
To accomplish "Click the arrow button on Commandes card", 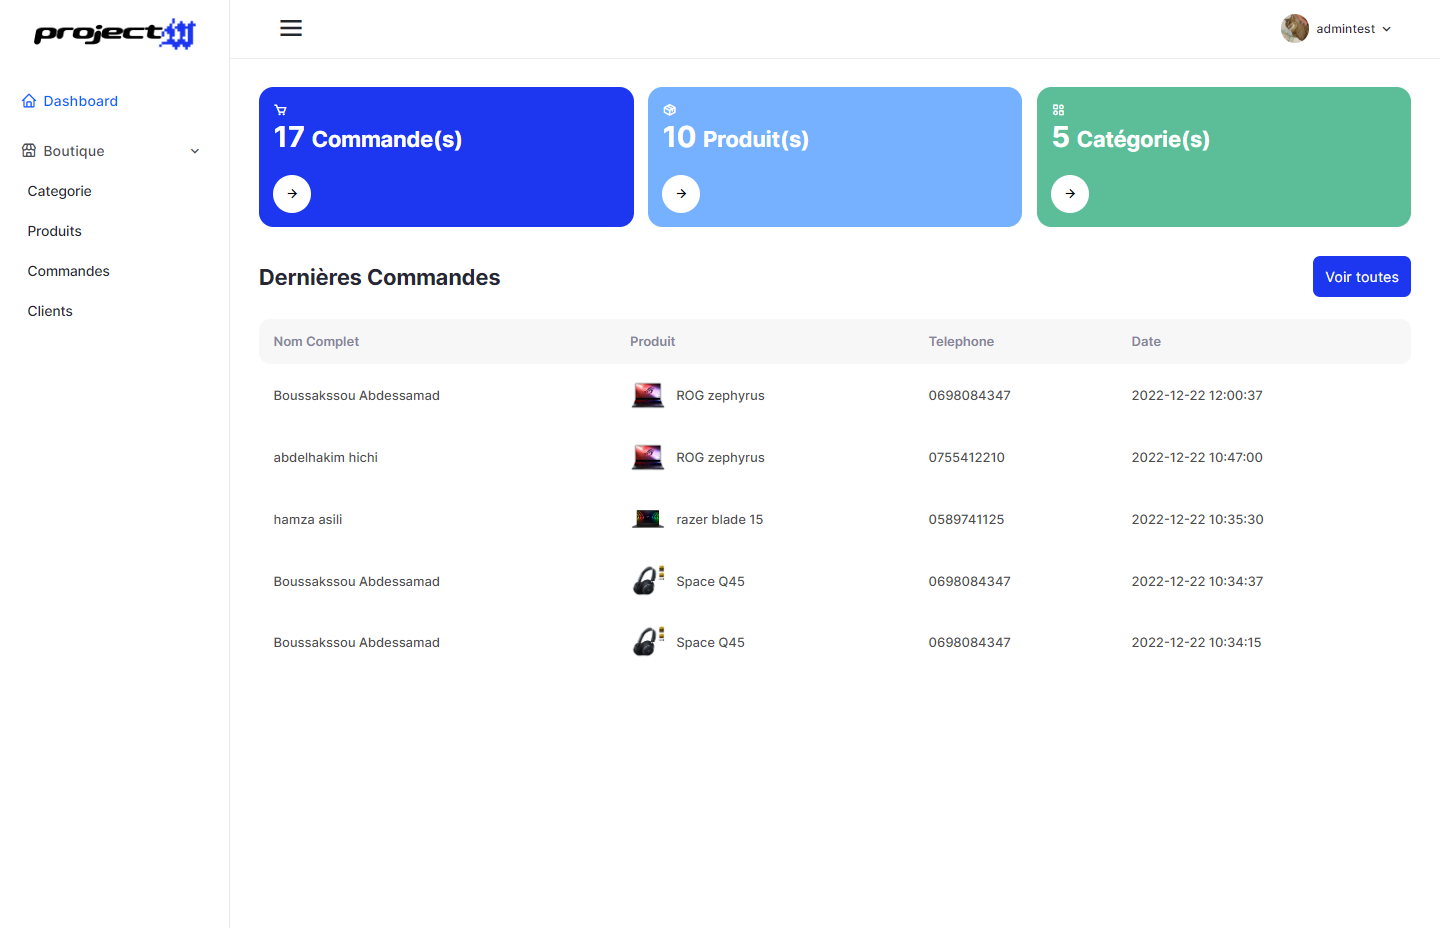I will click(292, 194).
